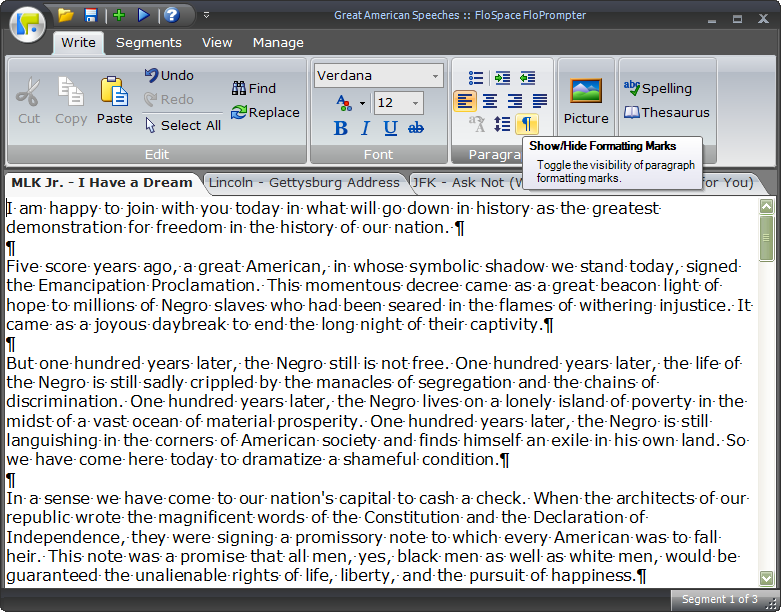Open the Replace tool
This screenshot has height=612, width=781.
[x=265, y=112]
